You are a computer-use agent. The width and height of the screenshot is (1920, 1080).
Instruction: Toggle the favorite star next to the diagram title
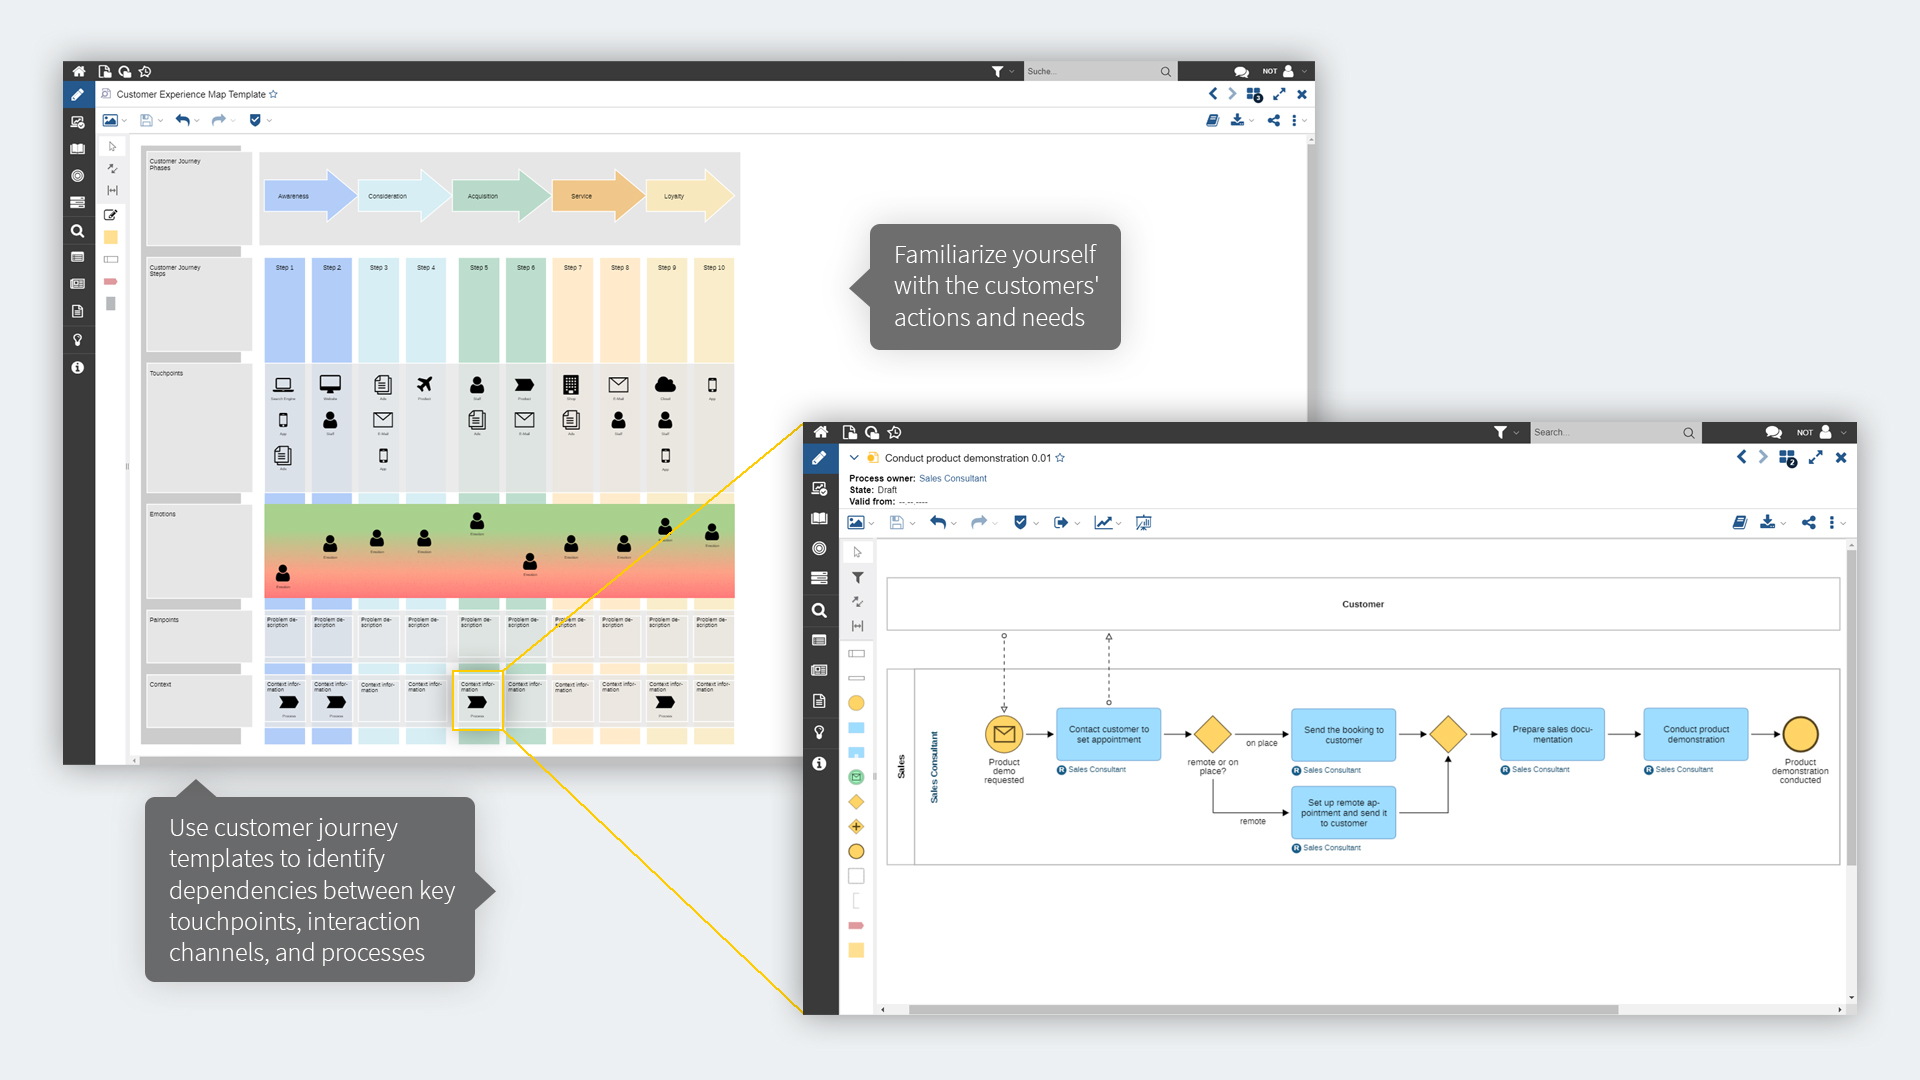pyautogui.click(x=1060, y=458)
